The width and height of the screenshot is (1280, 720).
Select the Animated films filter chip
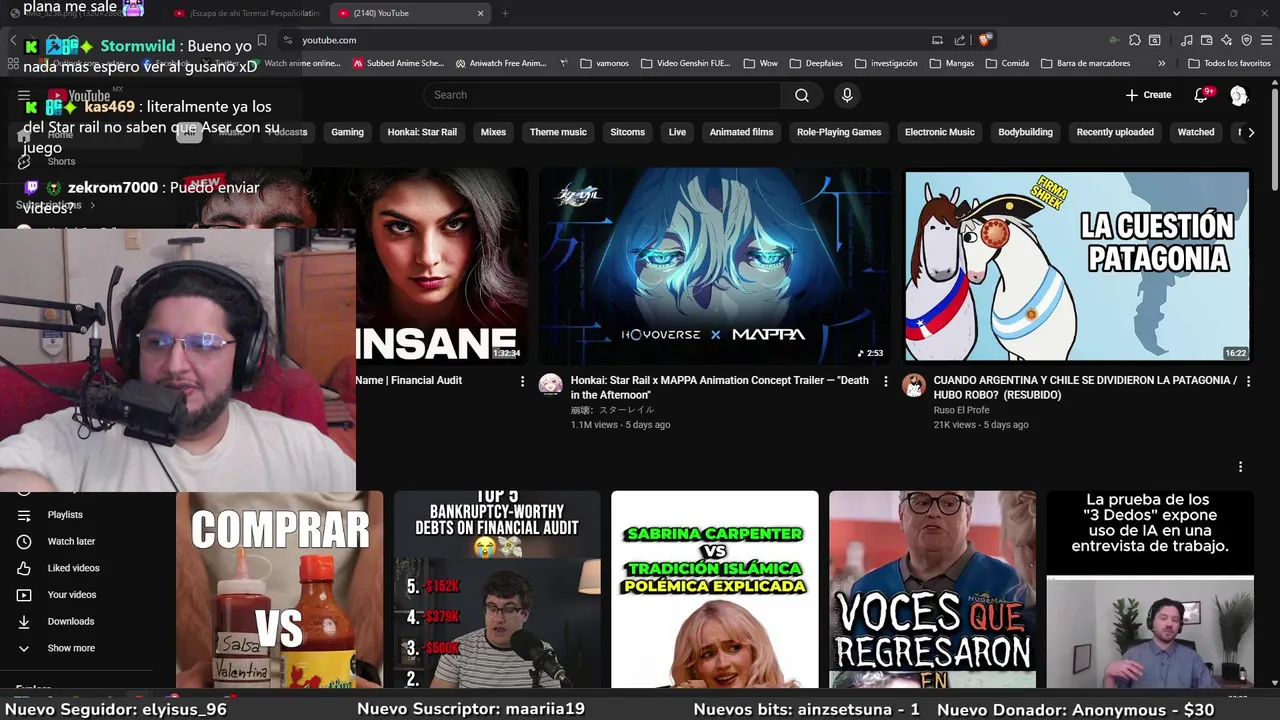click(741, 132)
